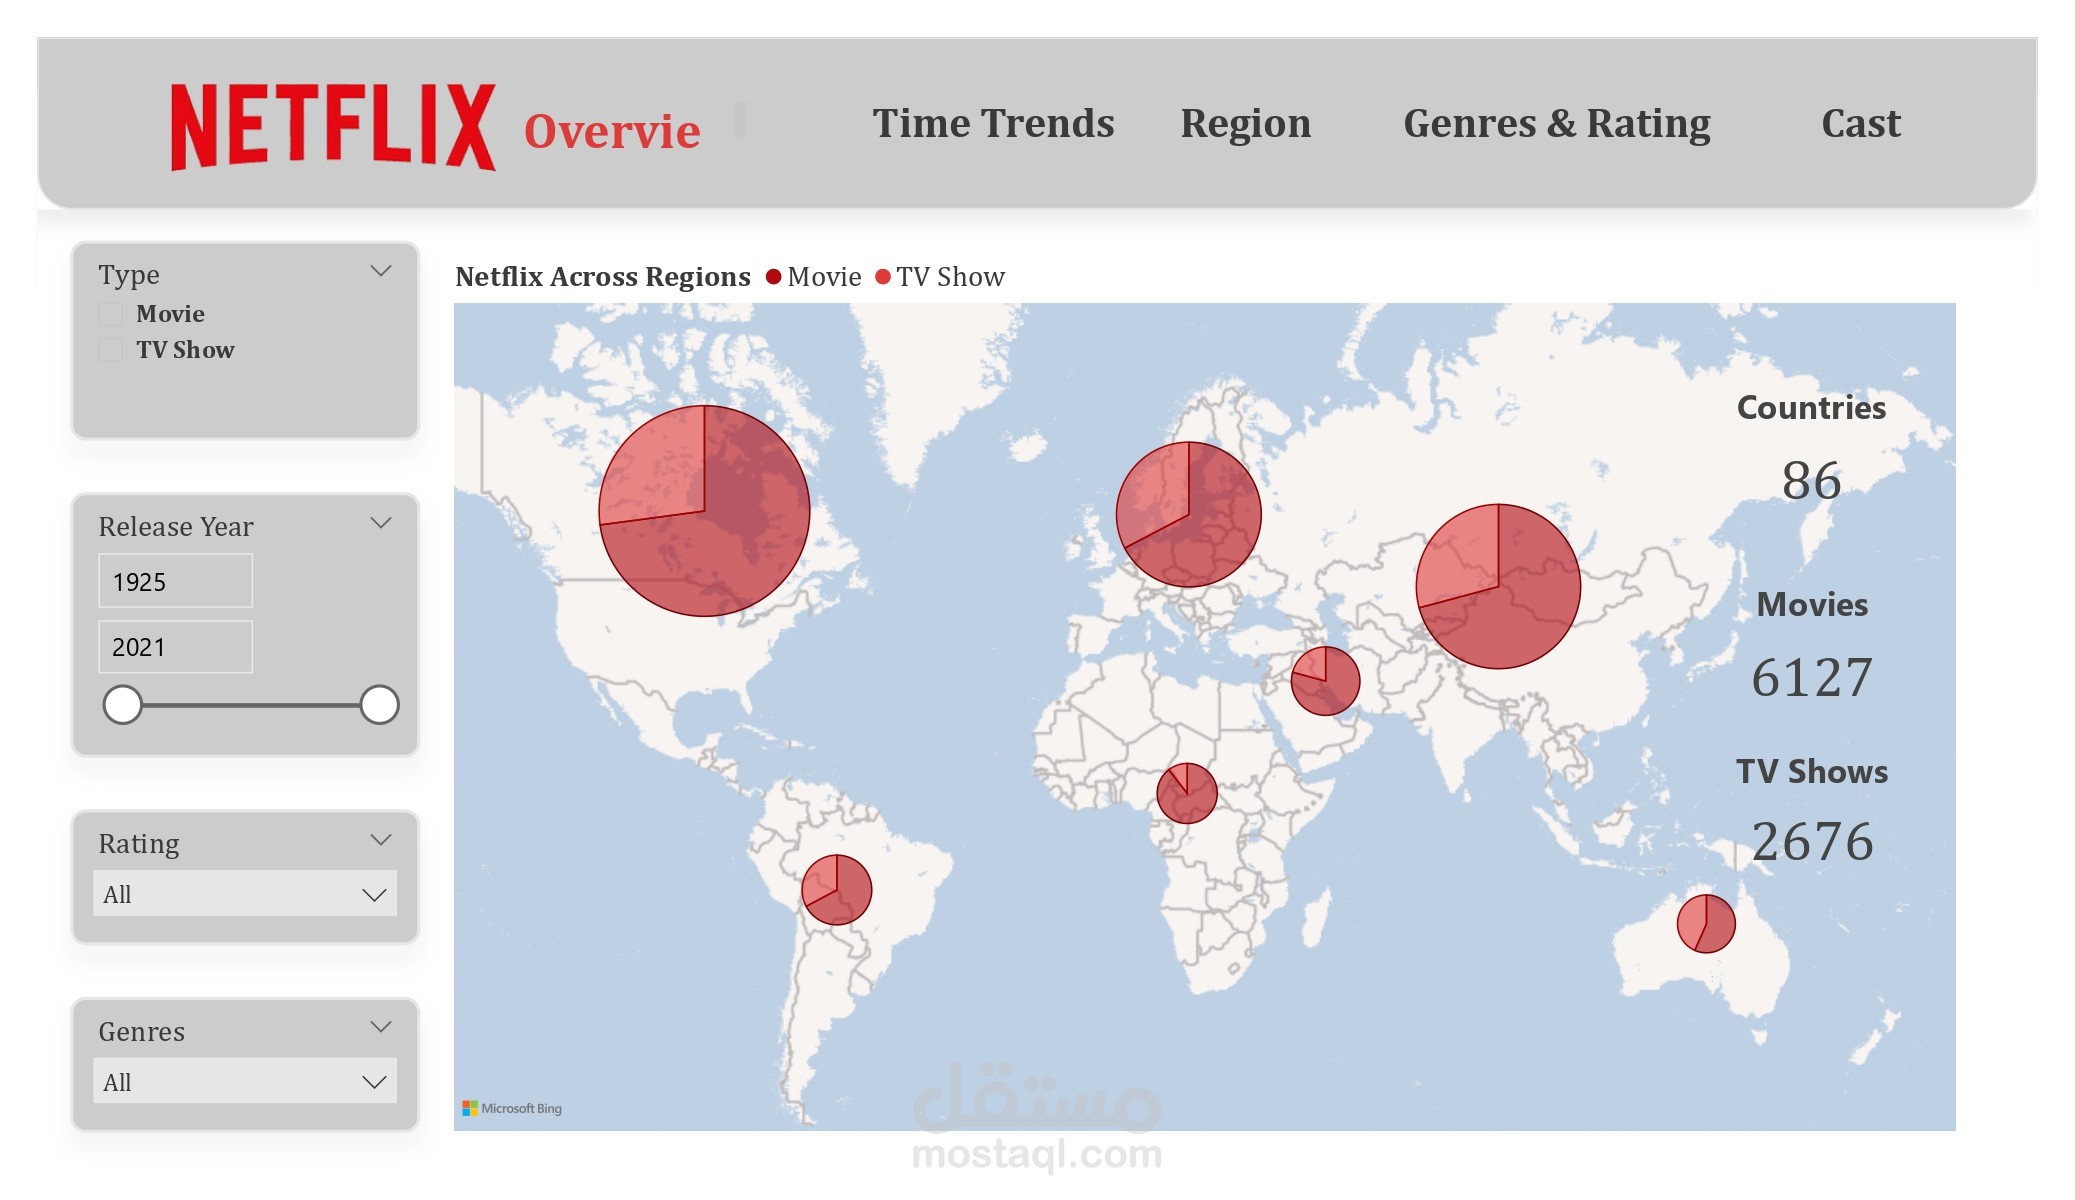Image resolution: width=2075 pixels, height=1200 pixels.
Task: Click the Countries card label
Action: tap(1811, 408)
